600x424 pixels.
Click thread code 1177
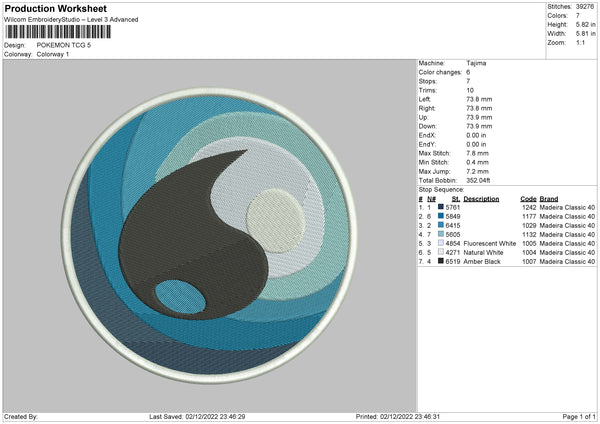click(x=529, y=217)
